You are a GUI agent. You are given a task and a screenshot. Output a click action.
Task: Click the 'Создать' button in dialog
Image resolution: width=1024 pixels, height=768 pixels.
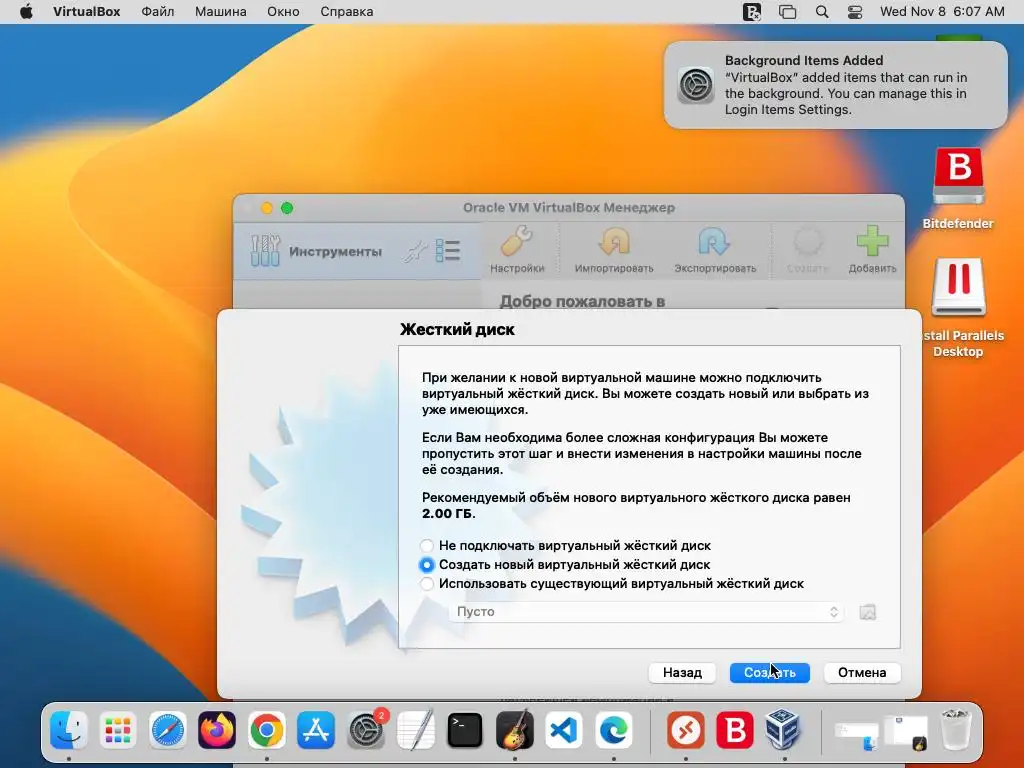click(769, 673)
